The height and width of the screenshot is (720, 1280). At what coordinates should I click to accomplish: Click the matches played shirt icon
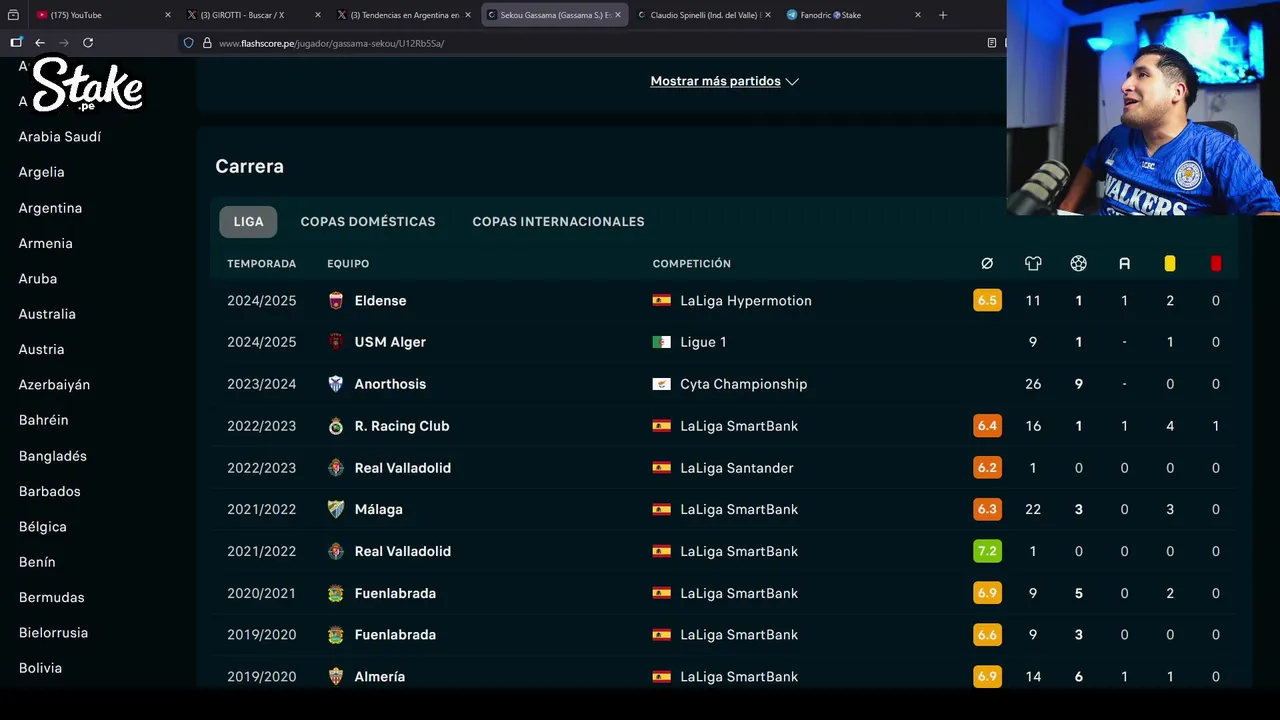tap(1033, 264)
